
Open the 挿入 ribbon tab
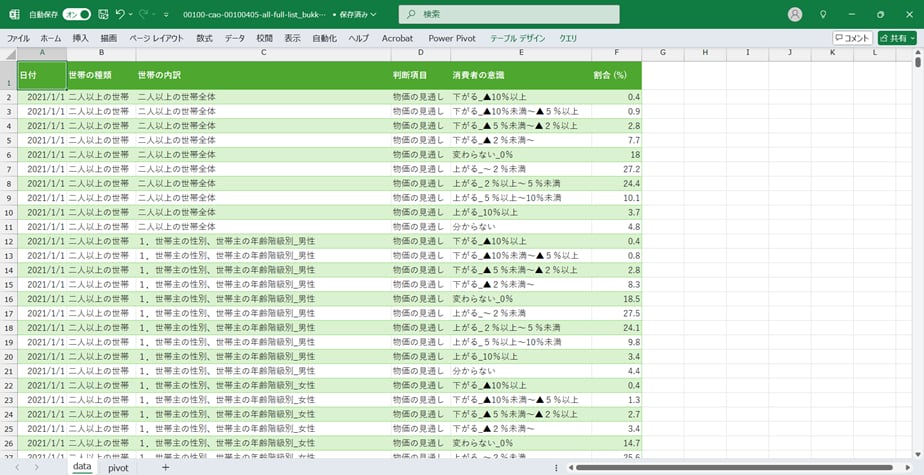[81, 38]
